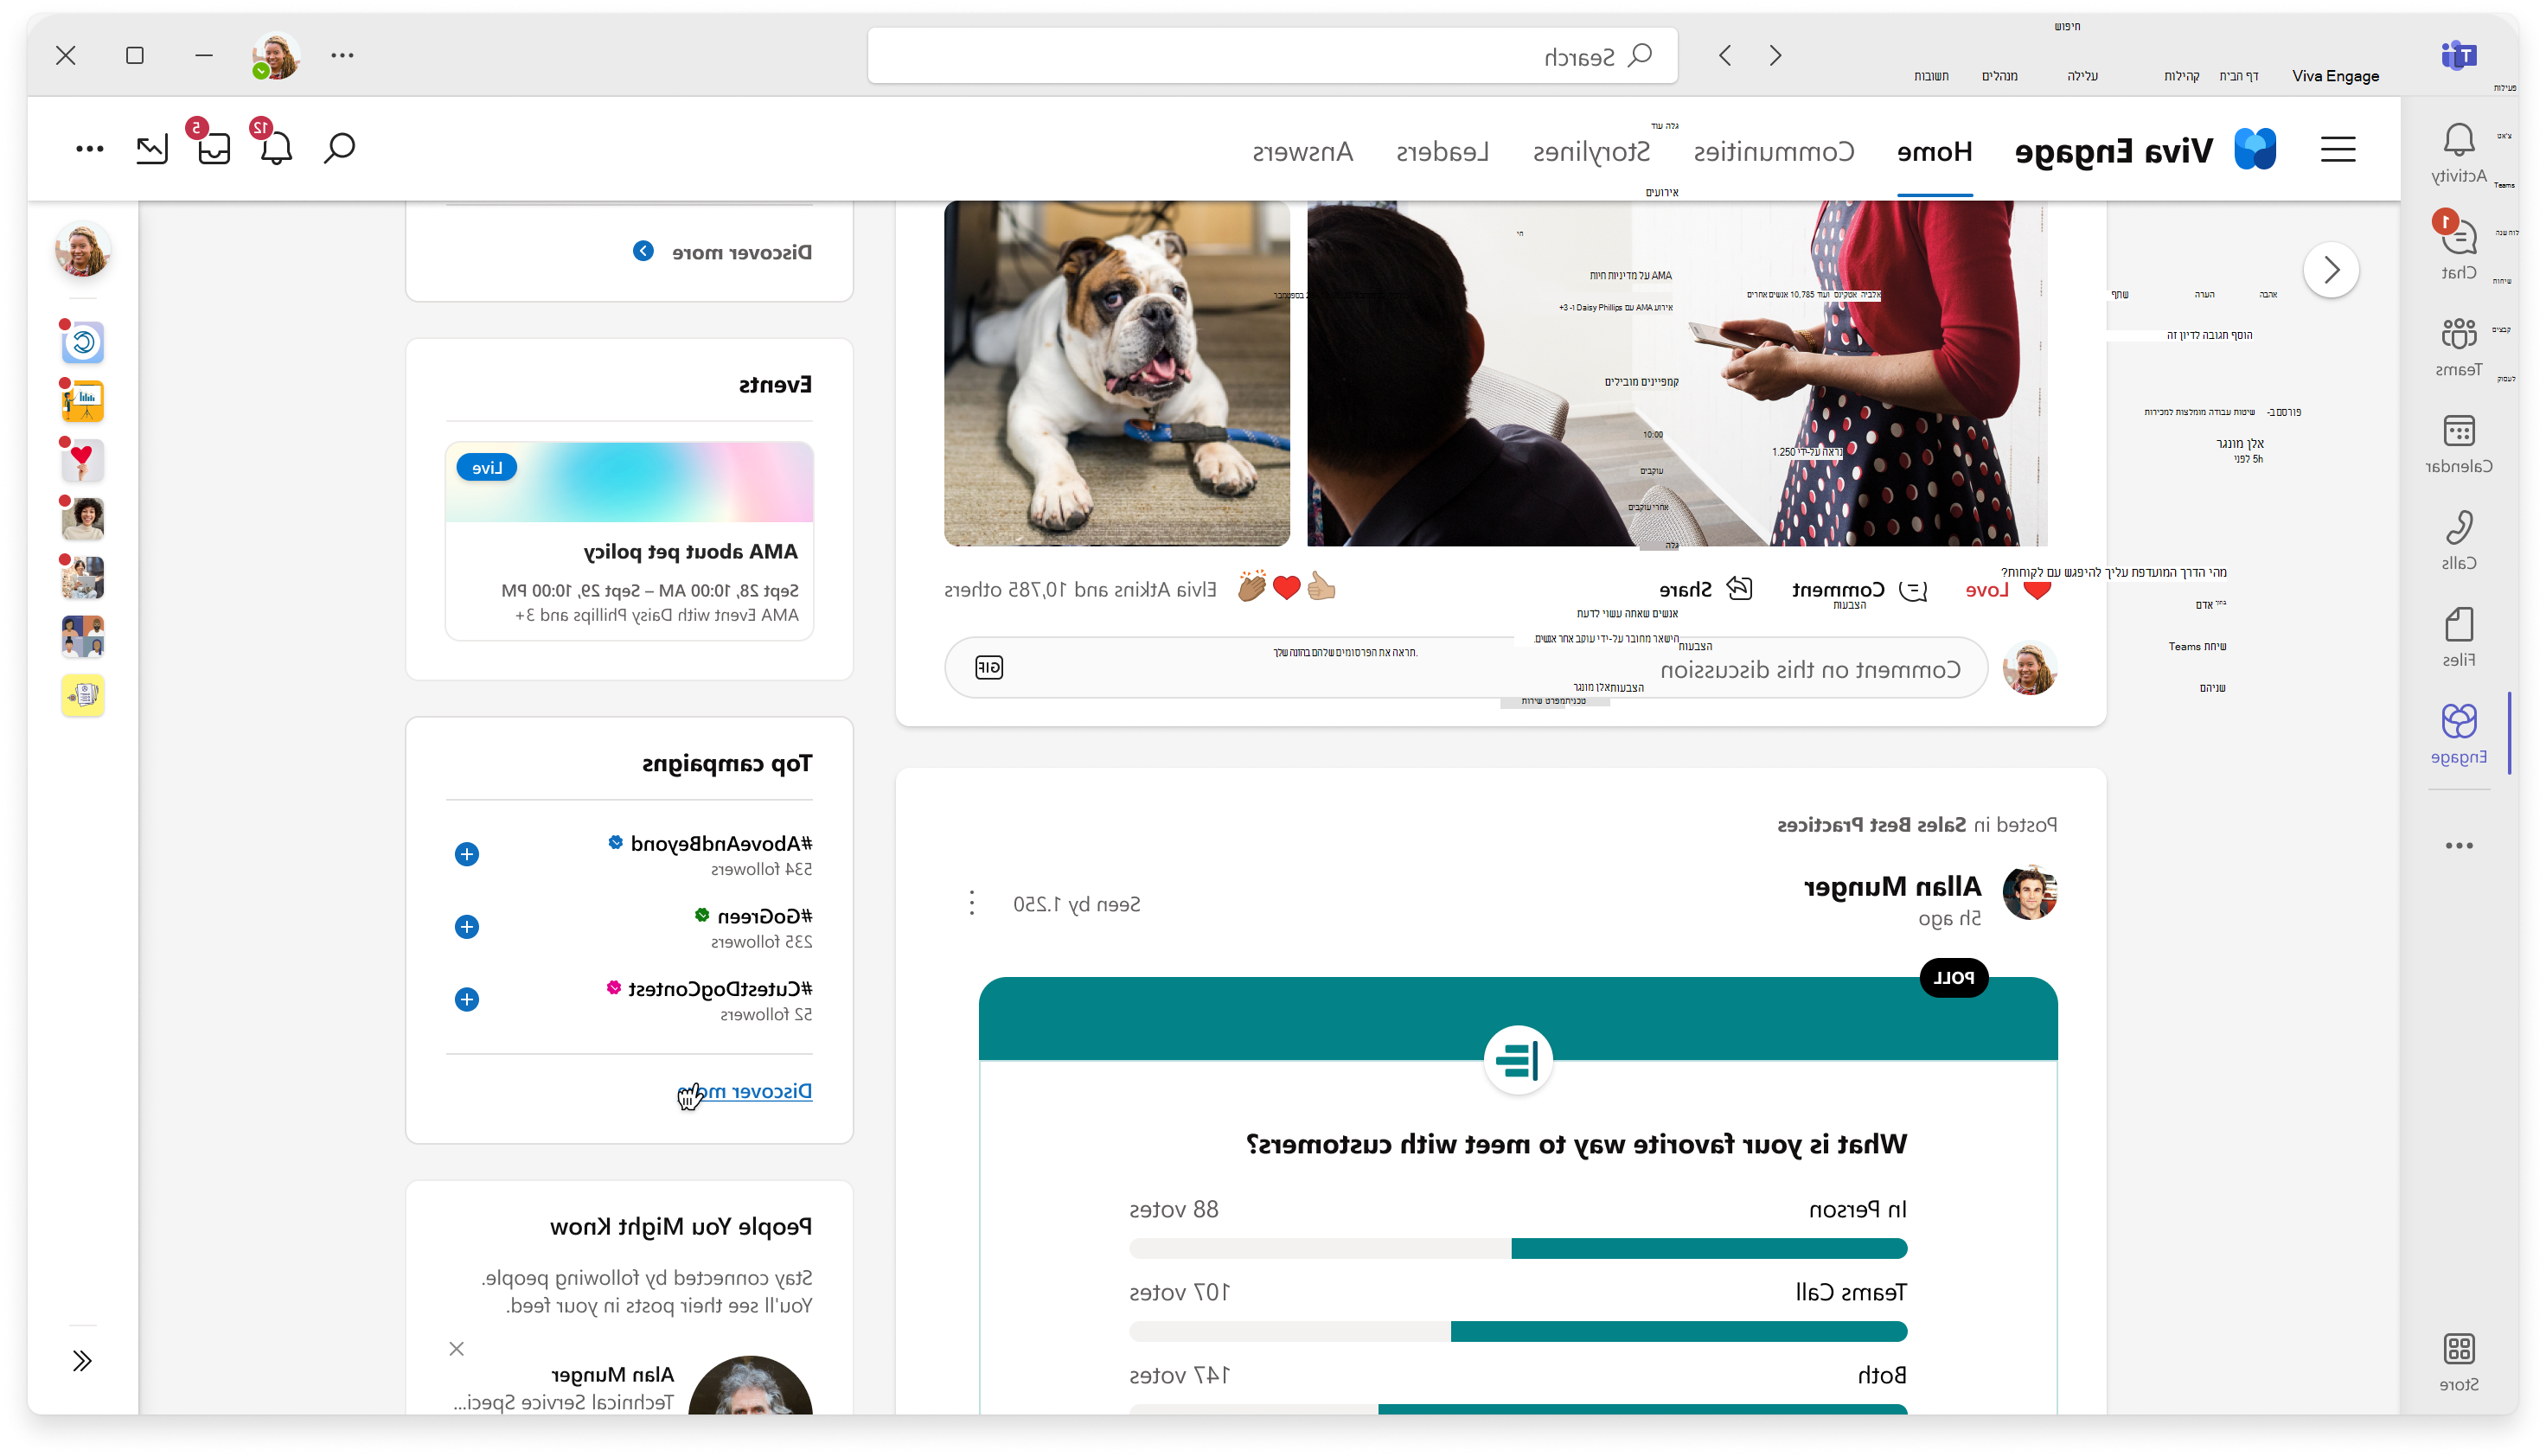Open the blue swirl community icon

83,343
